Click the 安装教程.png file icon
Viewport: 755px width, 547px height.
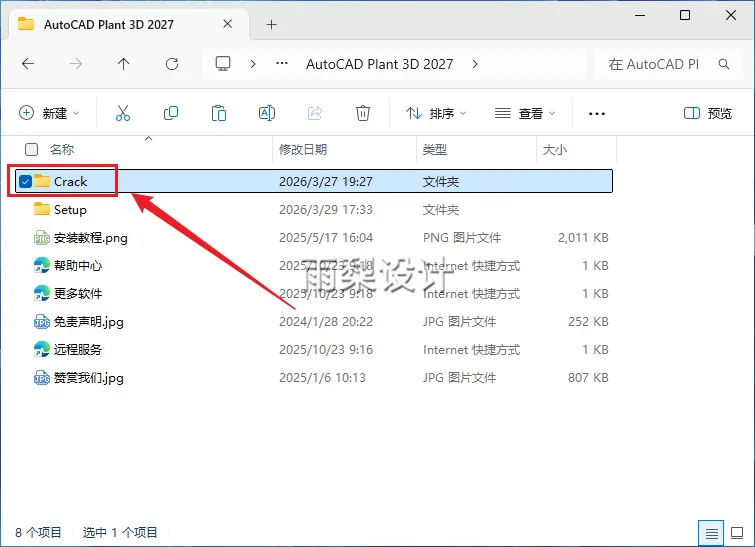[x=42, y=237]
